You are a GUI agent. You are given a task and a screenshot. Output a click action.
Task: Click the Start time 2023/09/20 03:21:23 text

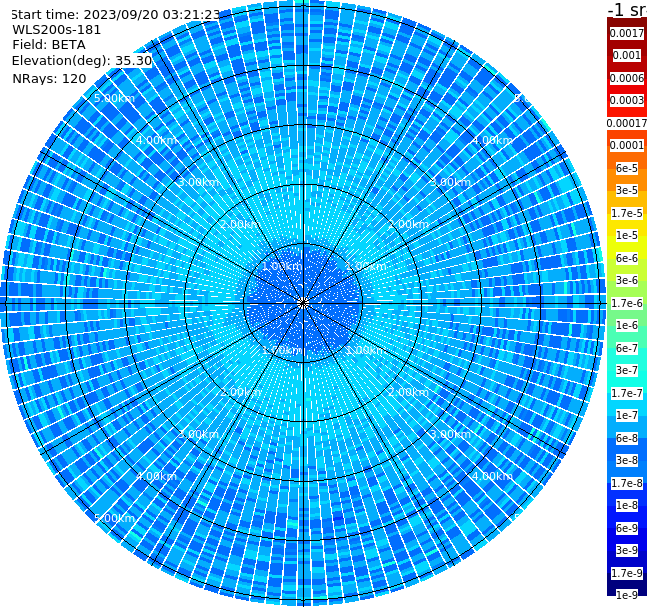[115, 14]
